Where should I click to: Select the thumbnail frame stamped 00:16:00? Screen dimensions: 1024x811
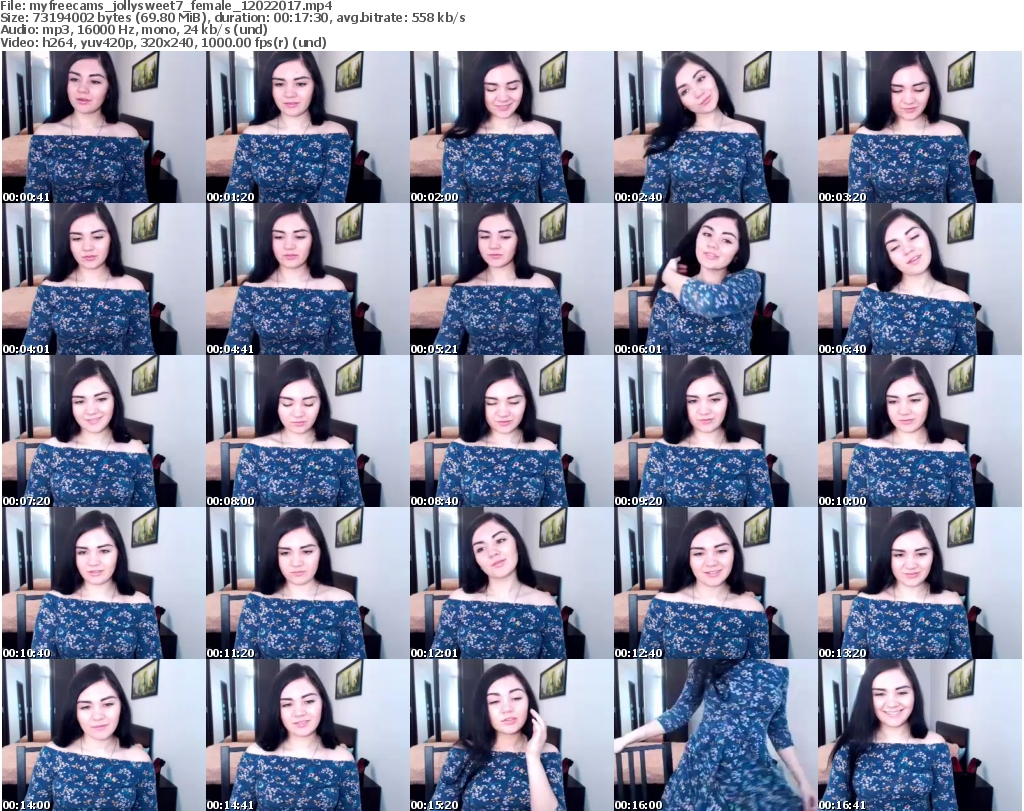715,735
